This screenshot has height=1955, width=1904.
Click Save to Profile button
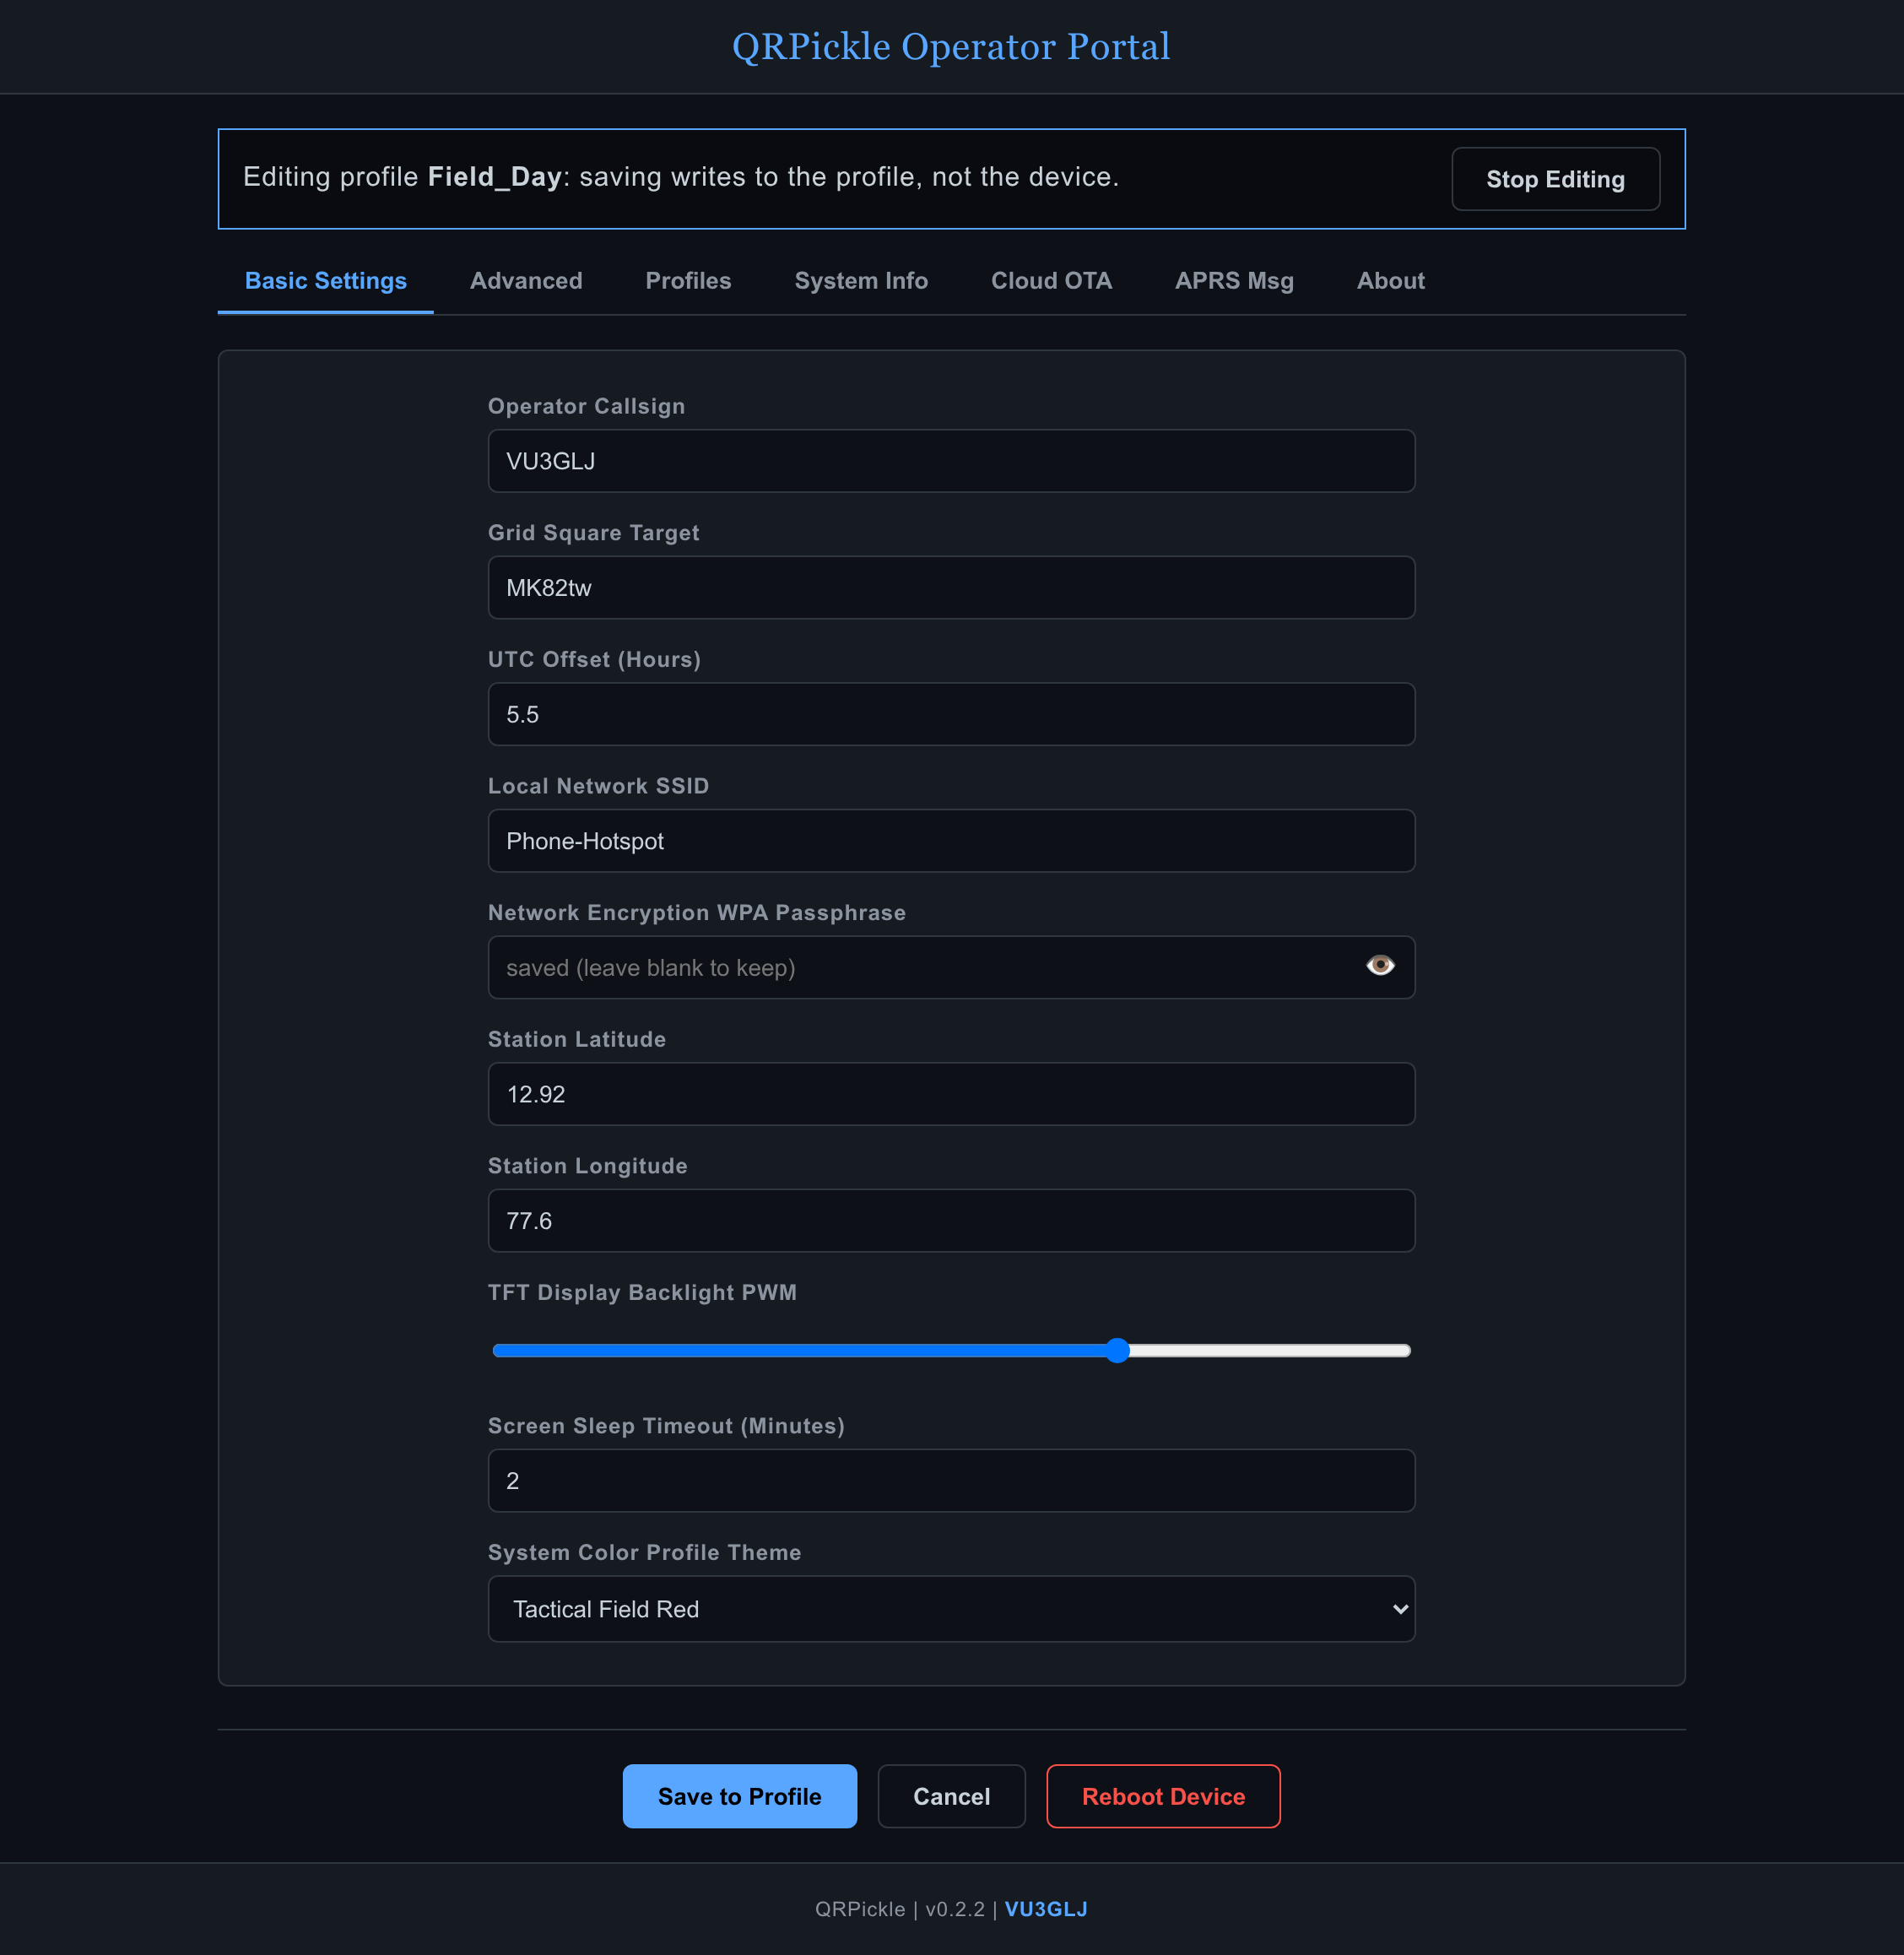click(x=740, y=1796)
